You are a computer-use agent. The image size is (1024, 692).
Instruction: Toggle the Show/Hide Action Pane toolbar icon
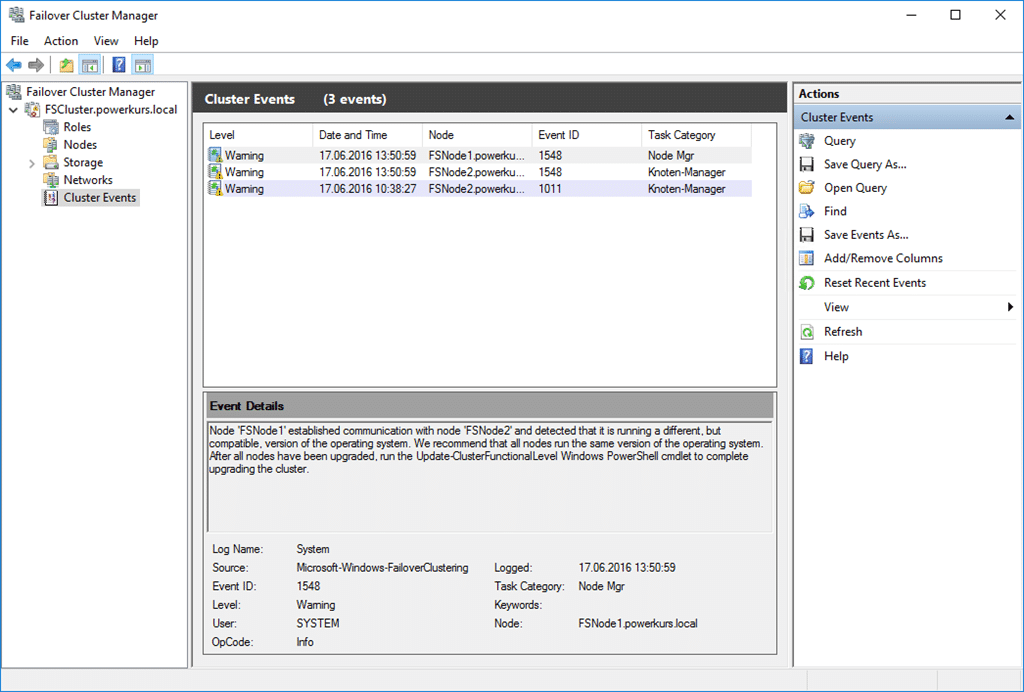[x=142, y=65]
